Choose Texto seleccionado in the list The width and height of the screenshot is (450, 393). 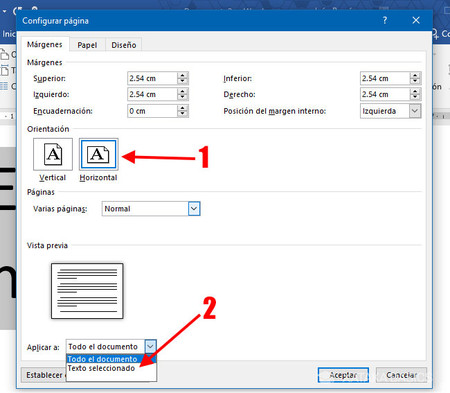(x=111, y=368)
